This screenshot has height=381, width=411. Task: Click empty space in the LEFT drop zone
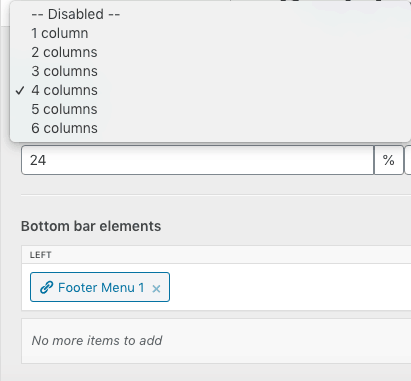(290, 287)
